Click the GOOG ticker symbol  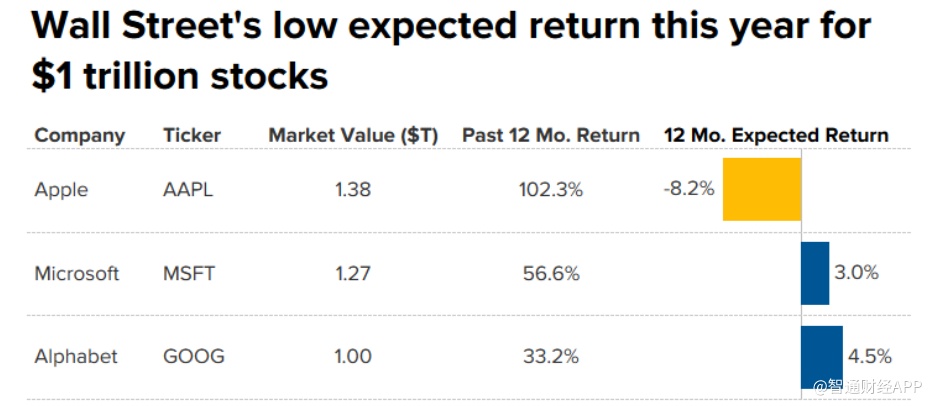tap(193, 357)
